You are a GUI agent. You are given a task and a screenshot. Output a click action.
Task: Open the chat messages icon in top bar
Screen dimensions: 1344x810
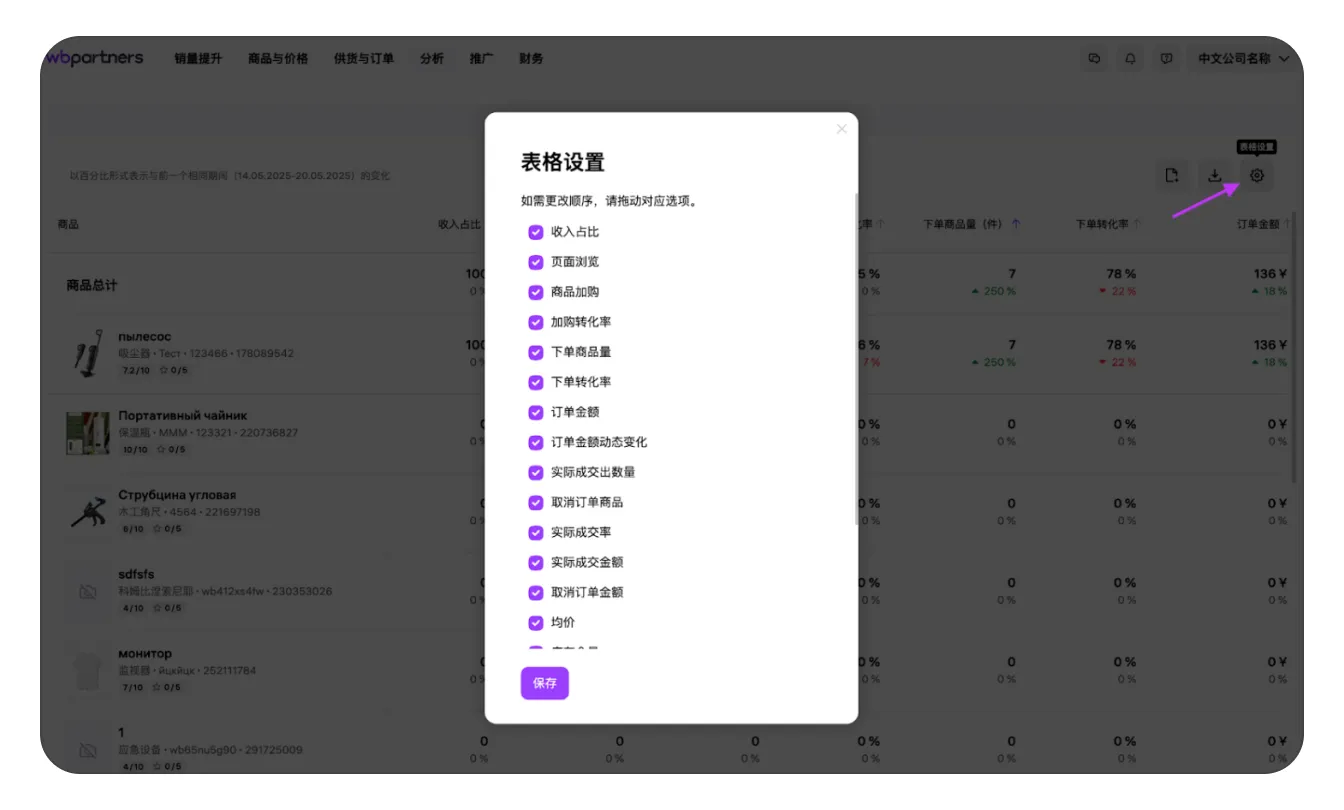1094,58
